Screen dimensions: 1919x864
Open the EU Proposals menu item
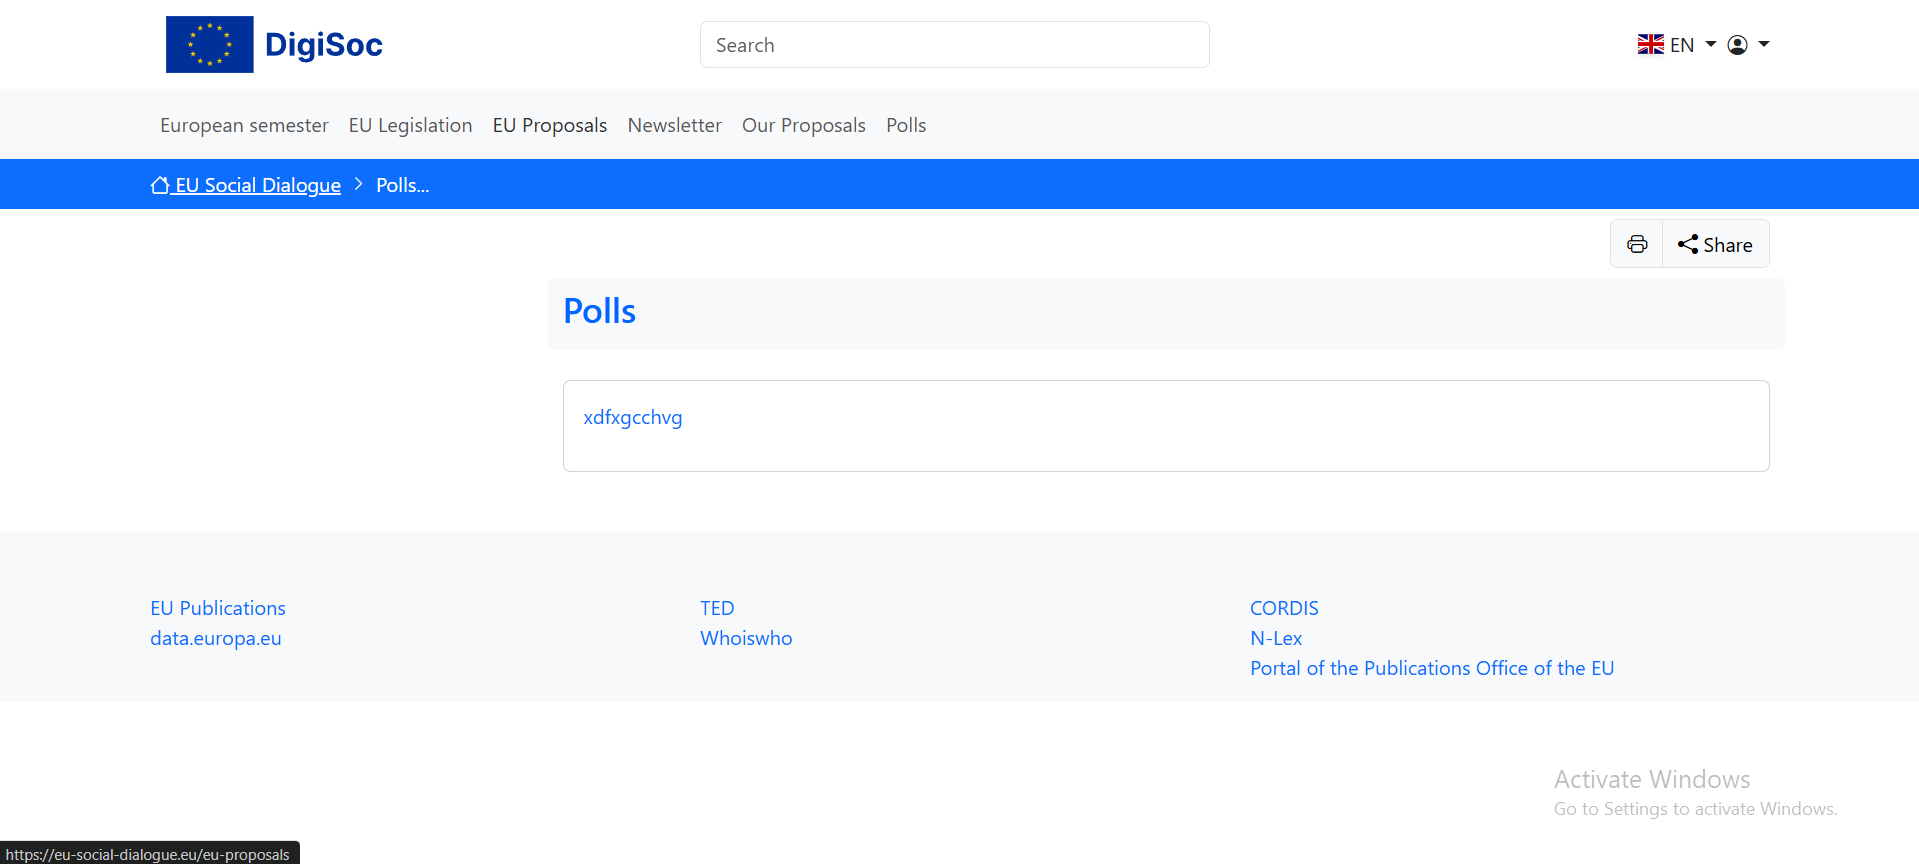point(550,125)
